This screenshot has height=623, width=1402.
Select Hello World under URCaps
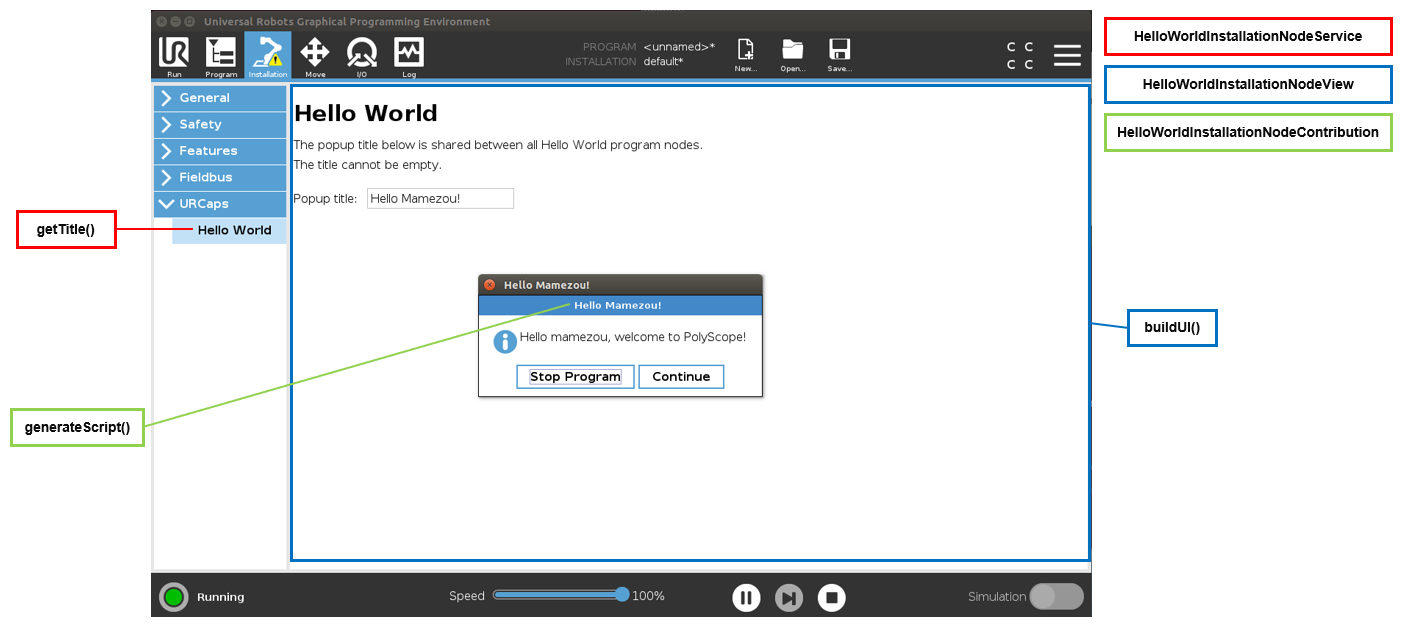[x=229, y=230]
